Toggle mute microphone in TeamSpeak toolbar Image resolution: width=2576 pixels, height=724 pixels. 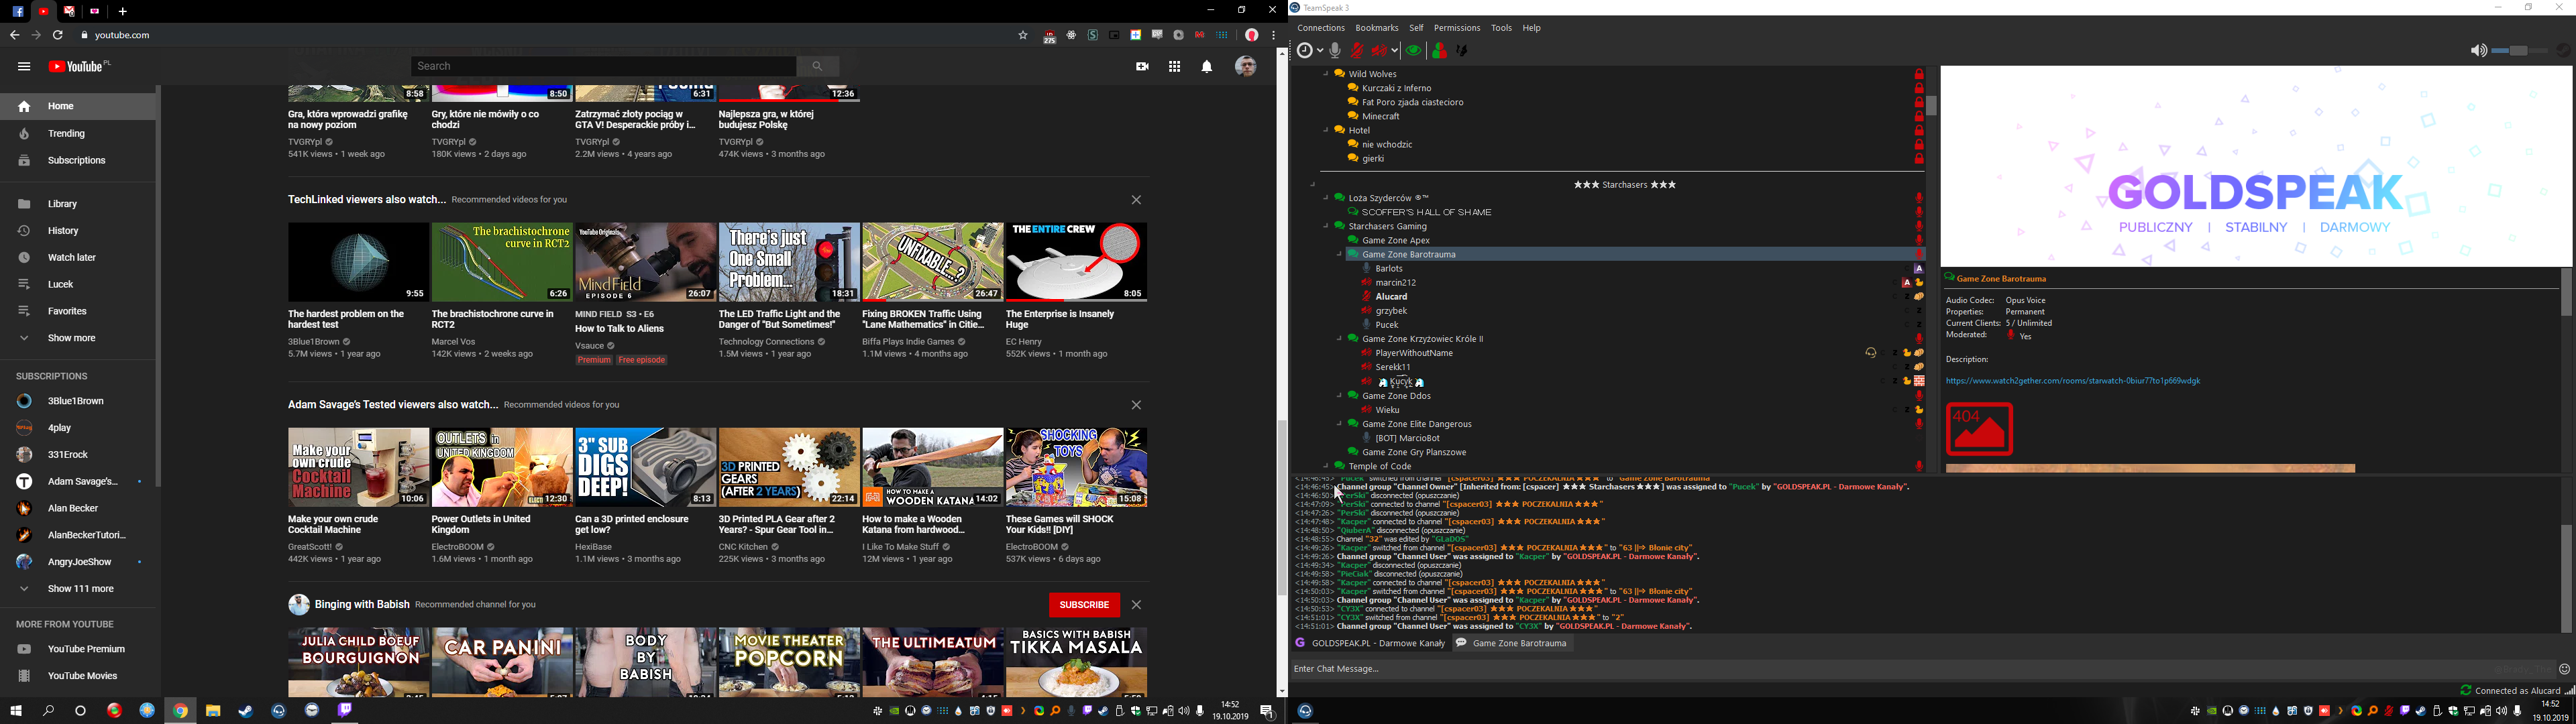1357,51
